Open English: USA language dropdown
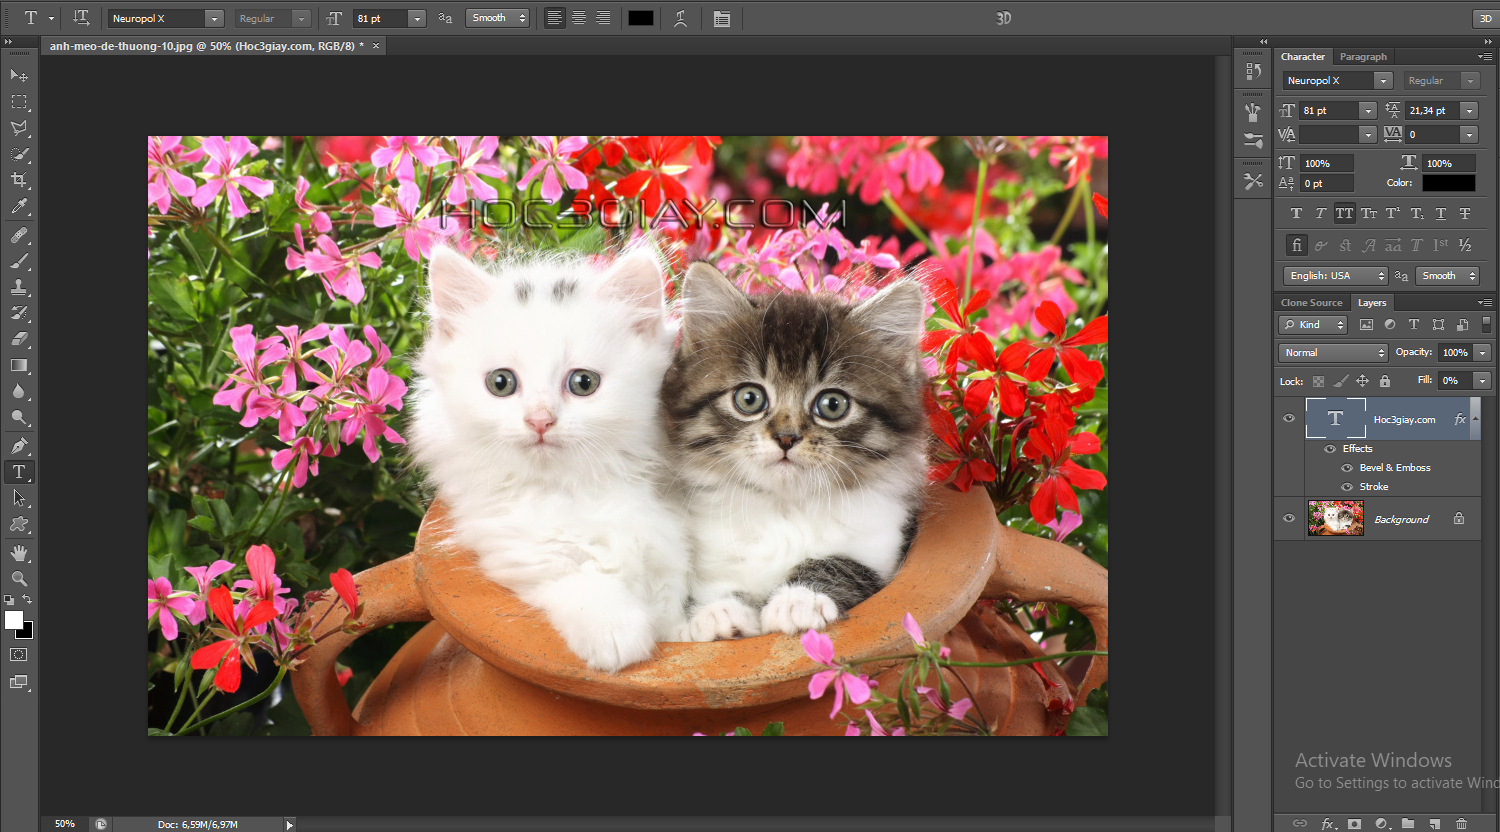 tap(1335, 276)
